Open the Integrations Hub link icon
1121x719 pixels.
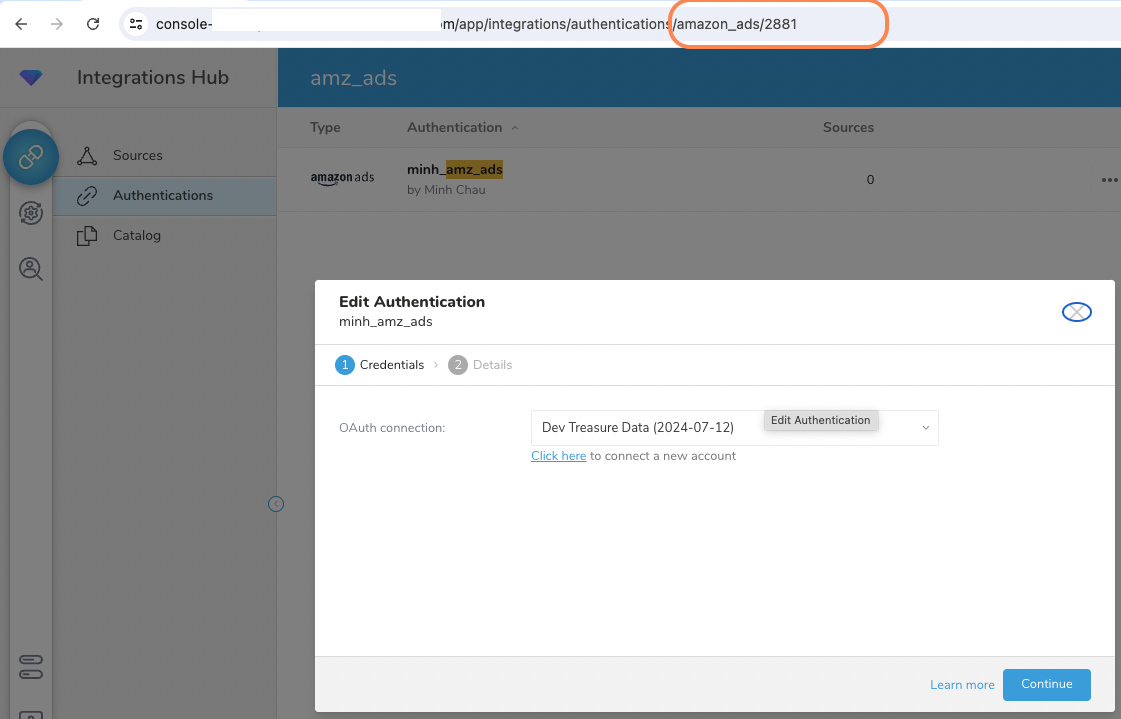pyautogui.click(x=31, y=156)
